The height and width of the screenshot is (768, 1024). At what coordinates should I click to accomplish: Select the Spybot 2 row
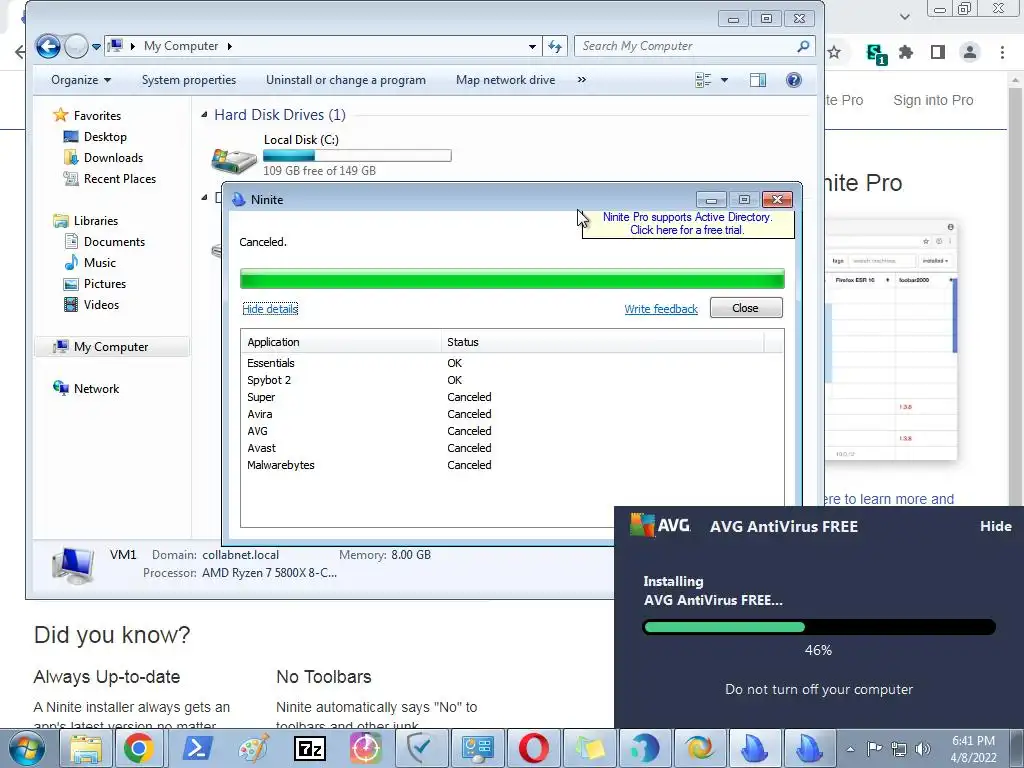[x=511, y=380]
